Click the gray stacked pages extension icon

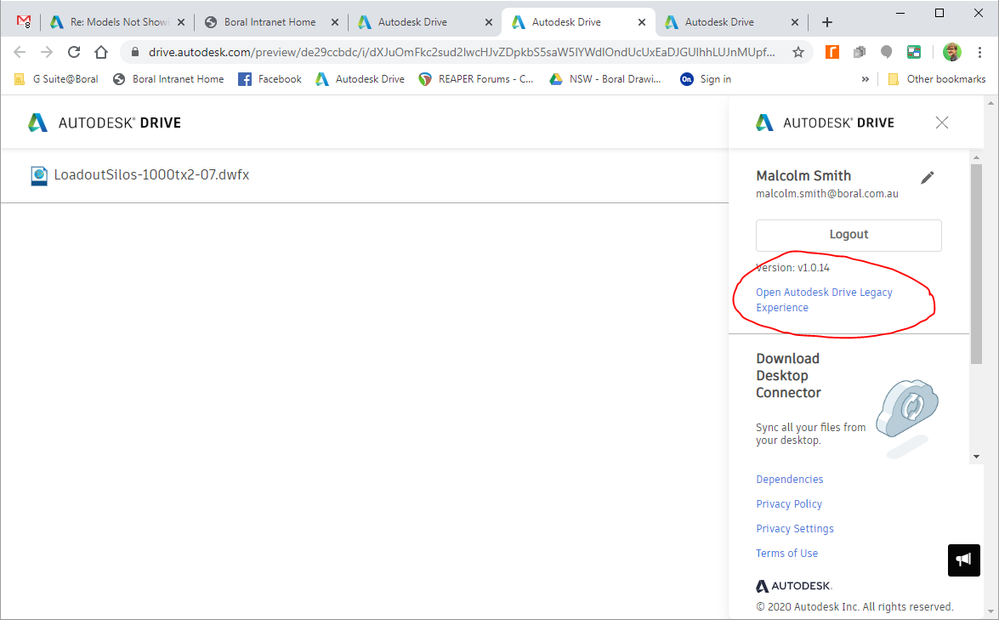[x=859, y=52]
